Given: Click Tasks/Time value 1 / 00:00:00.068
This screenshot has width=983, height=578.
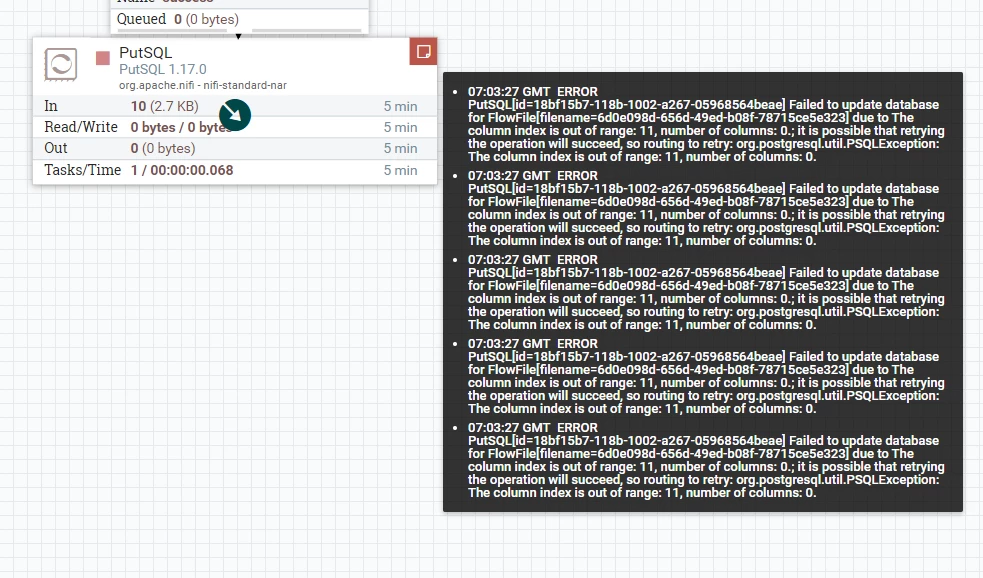Looking at the screenshot, I should click(x=182, y=170).
